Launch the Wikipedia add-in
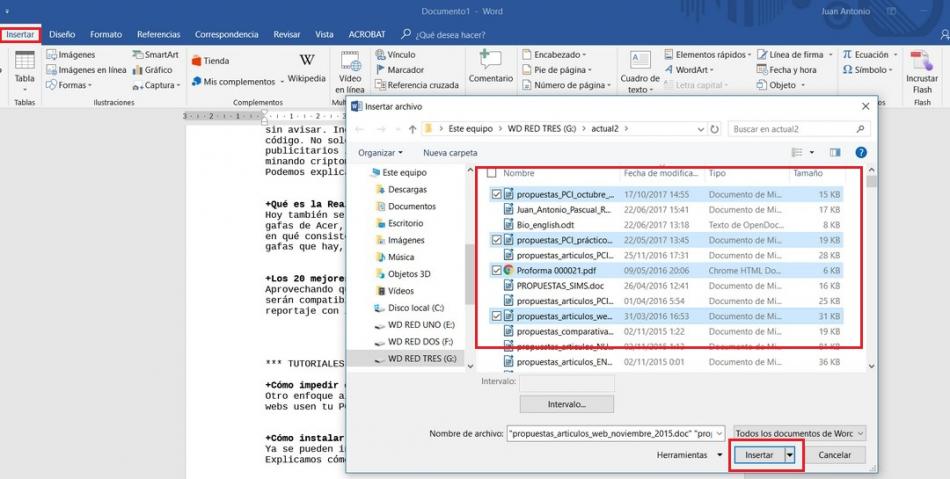 (307, 68)
